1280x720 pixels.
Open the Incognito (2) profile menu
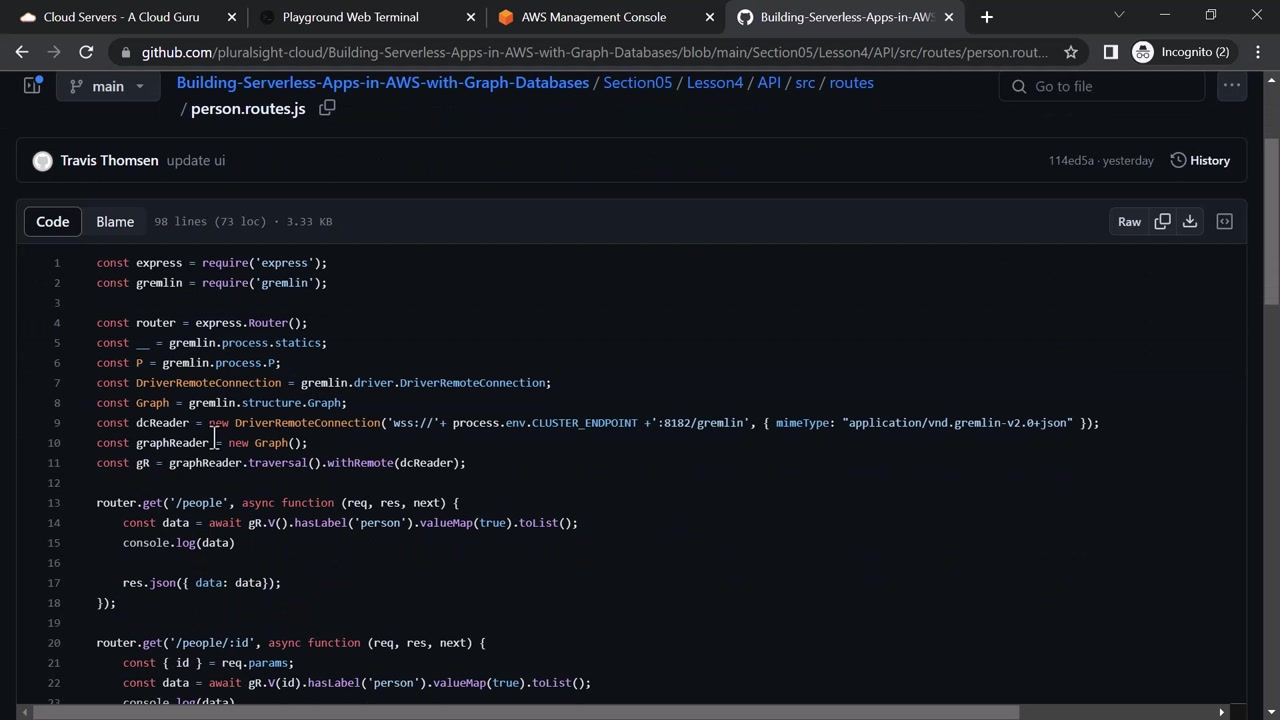pos(1182,52)
